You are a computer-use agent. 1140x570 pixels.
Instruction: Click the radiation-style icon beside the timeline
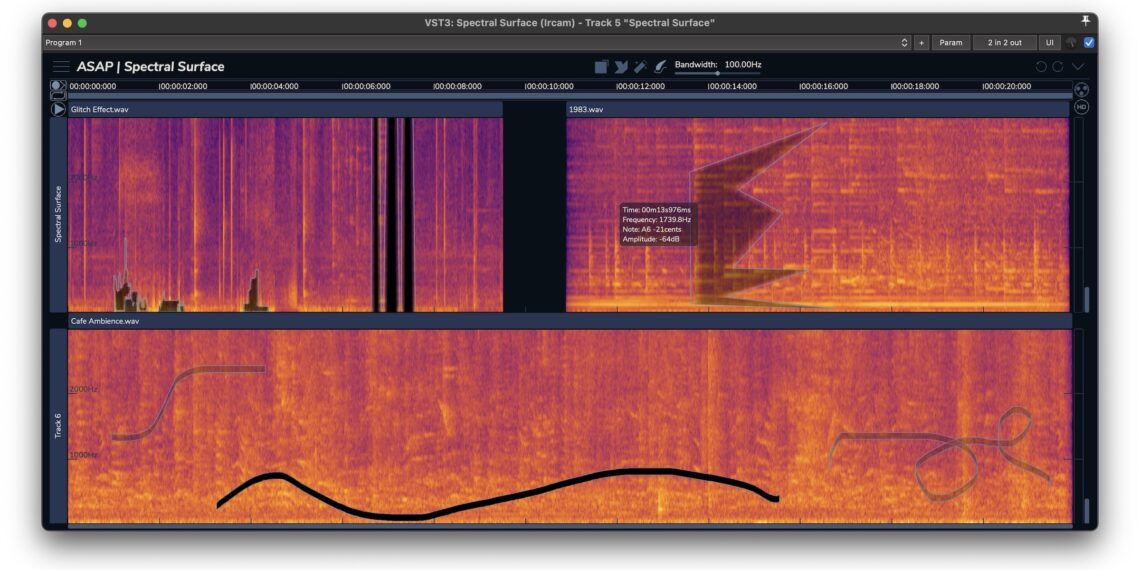[x=1081, y=89]
